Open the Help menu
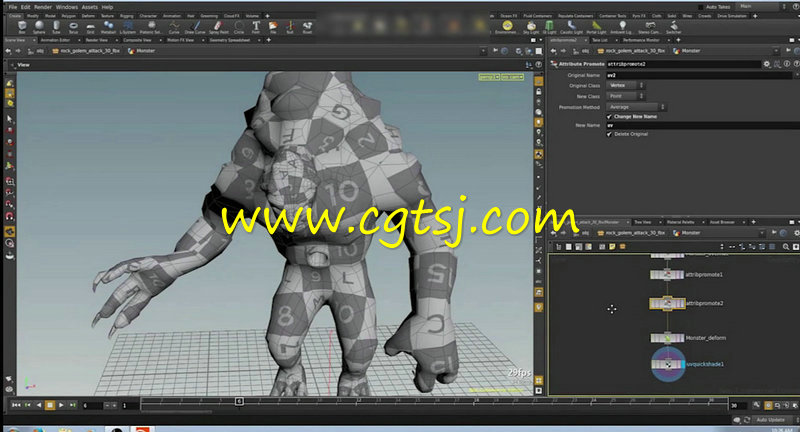This screenshot has width=800, height=432. click(x=107, y=7)
